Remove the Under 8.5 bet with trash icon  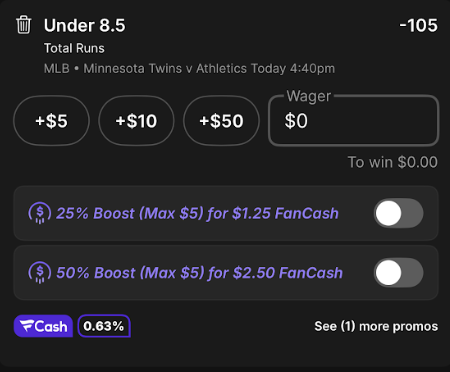pyautogui.click(x=24, y=25)
